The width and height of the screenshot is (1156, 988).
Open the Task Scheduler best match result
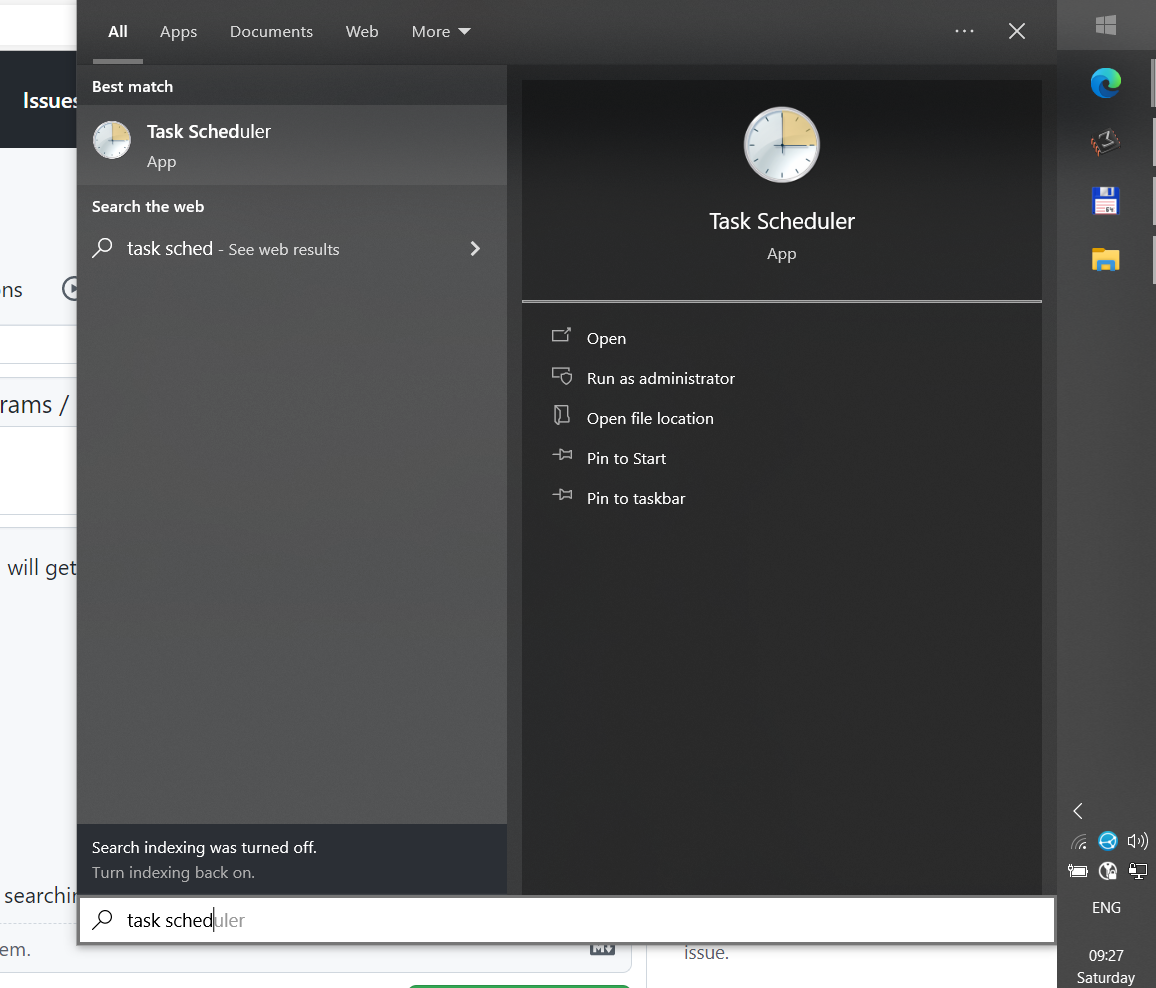click(x=291, y=145)
